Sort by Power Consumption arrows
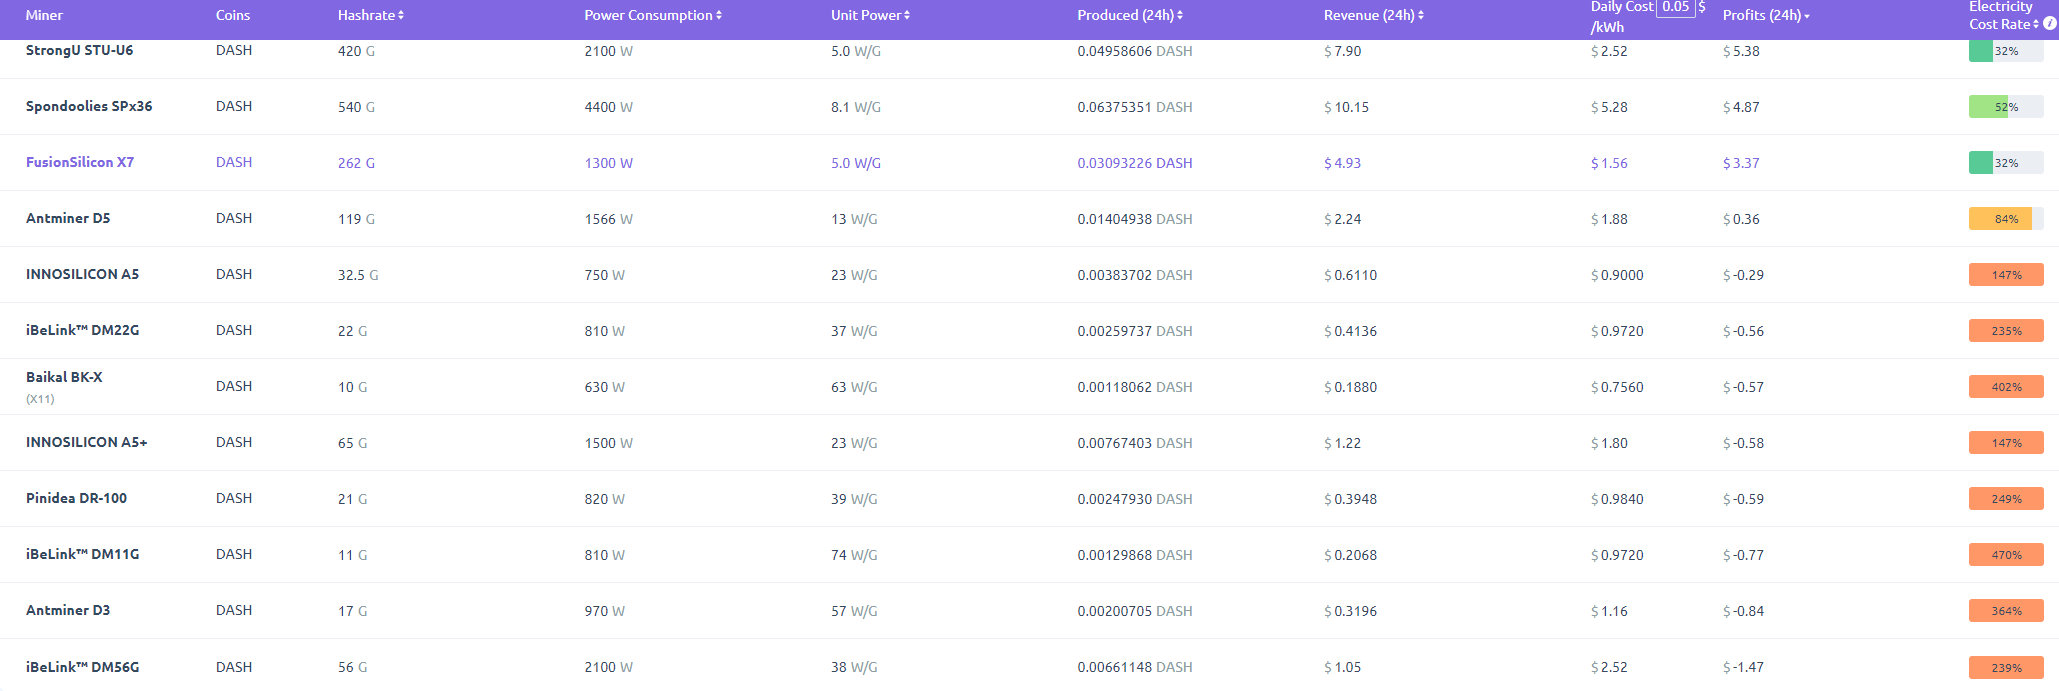The width and height of the screenshot is (2059, 691). click(719, 16)
